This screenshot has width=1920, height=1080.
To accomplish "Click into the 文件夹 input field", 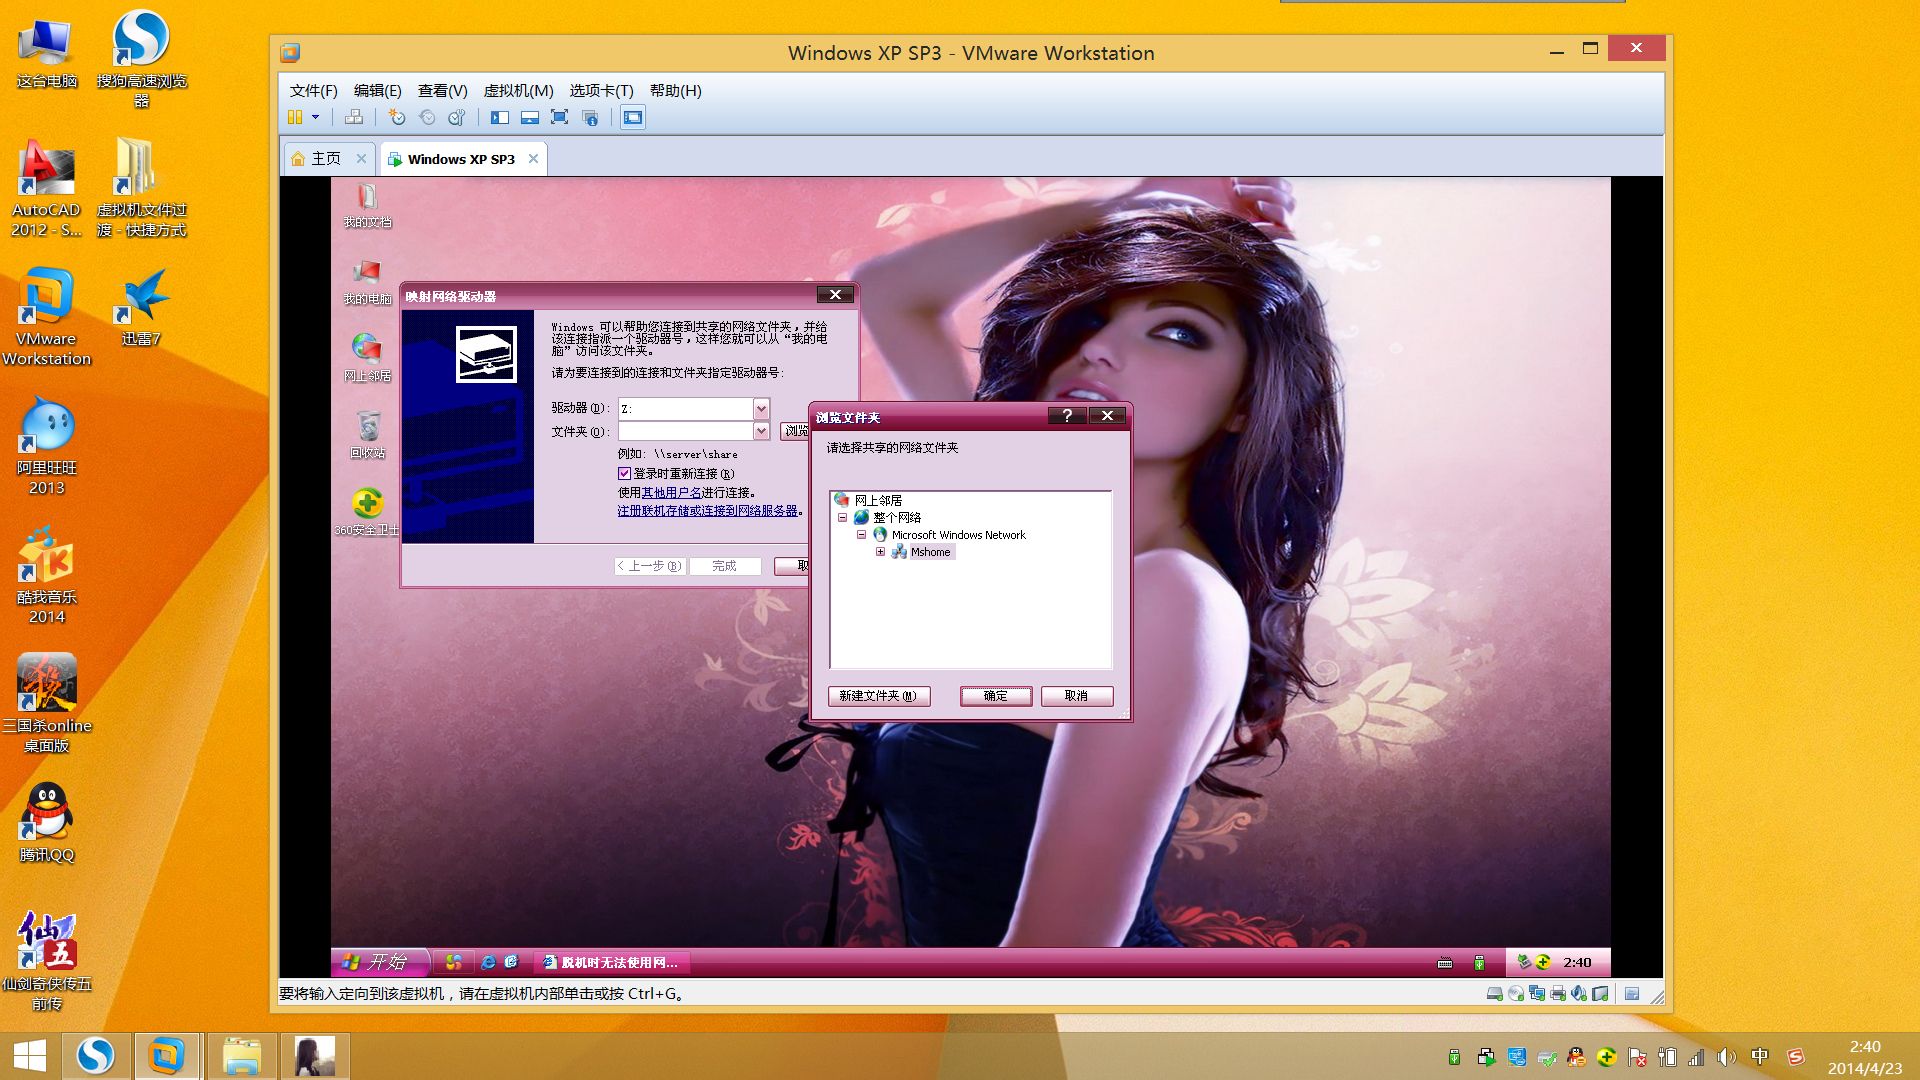I will coord(685,431).
